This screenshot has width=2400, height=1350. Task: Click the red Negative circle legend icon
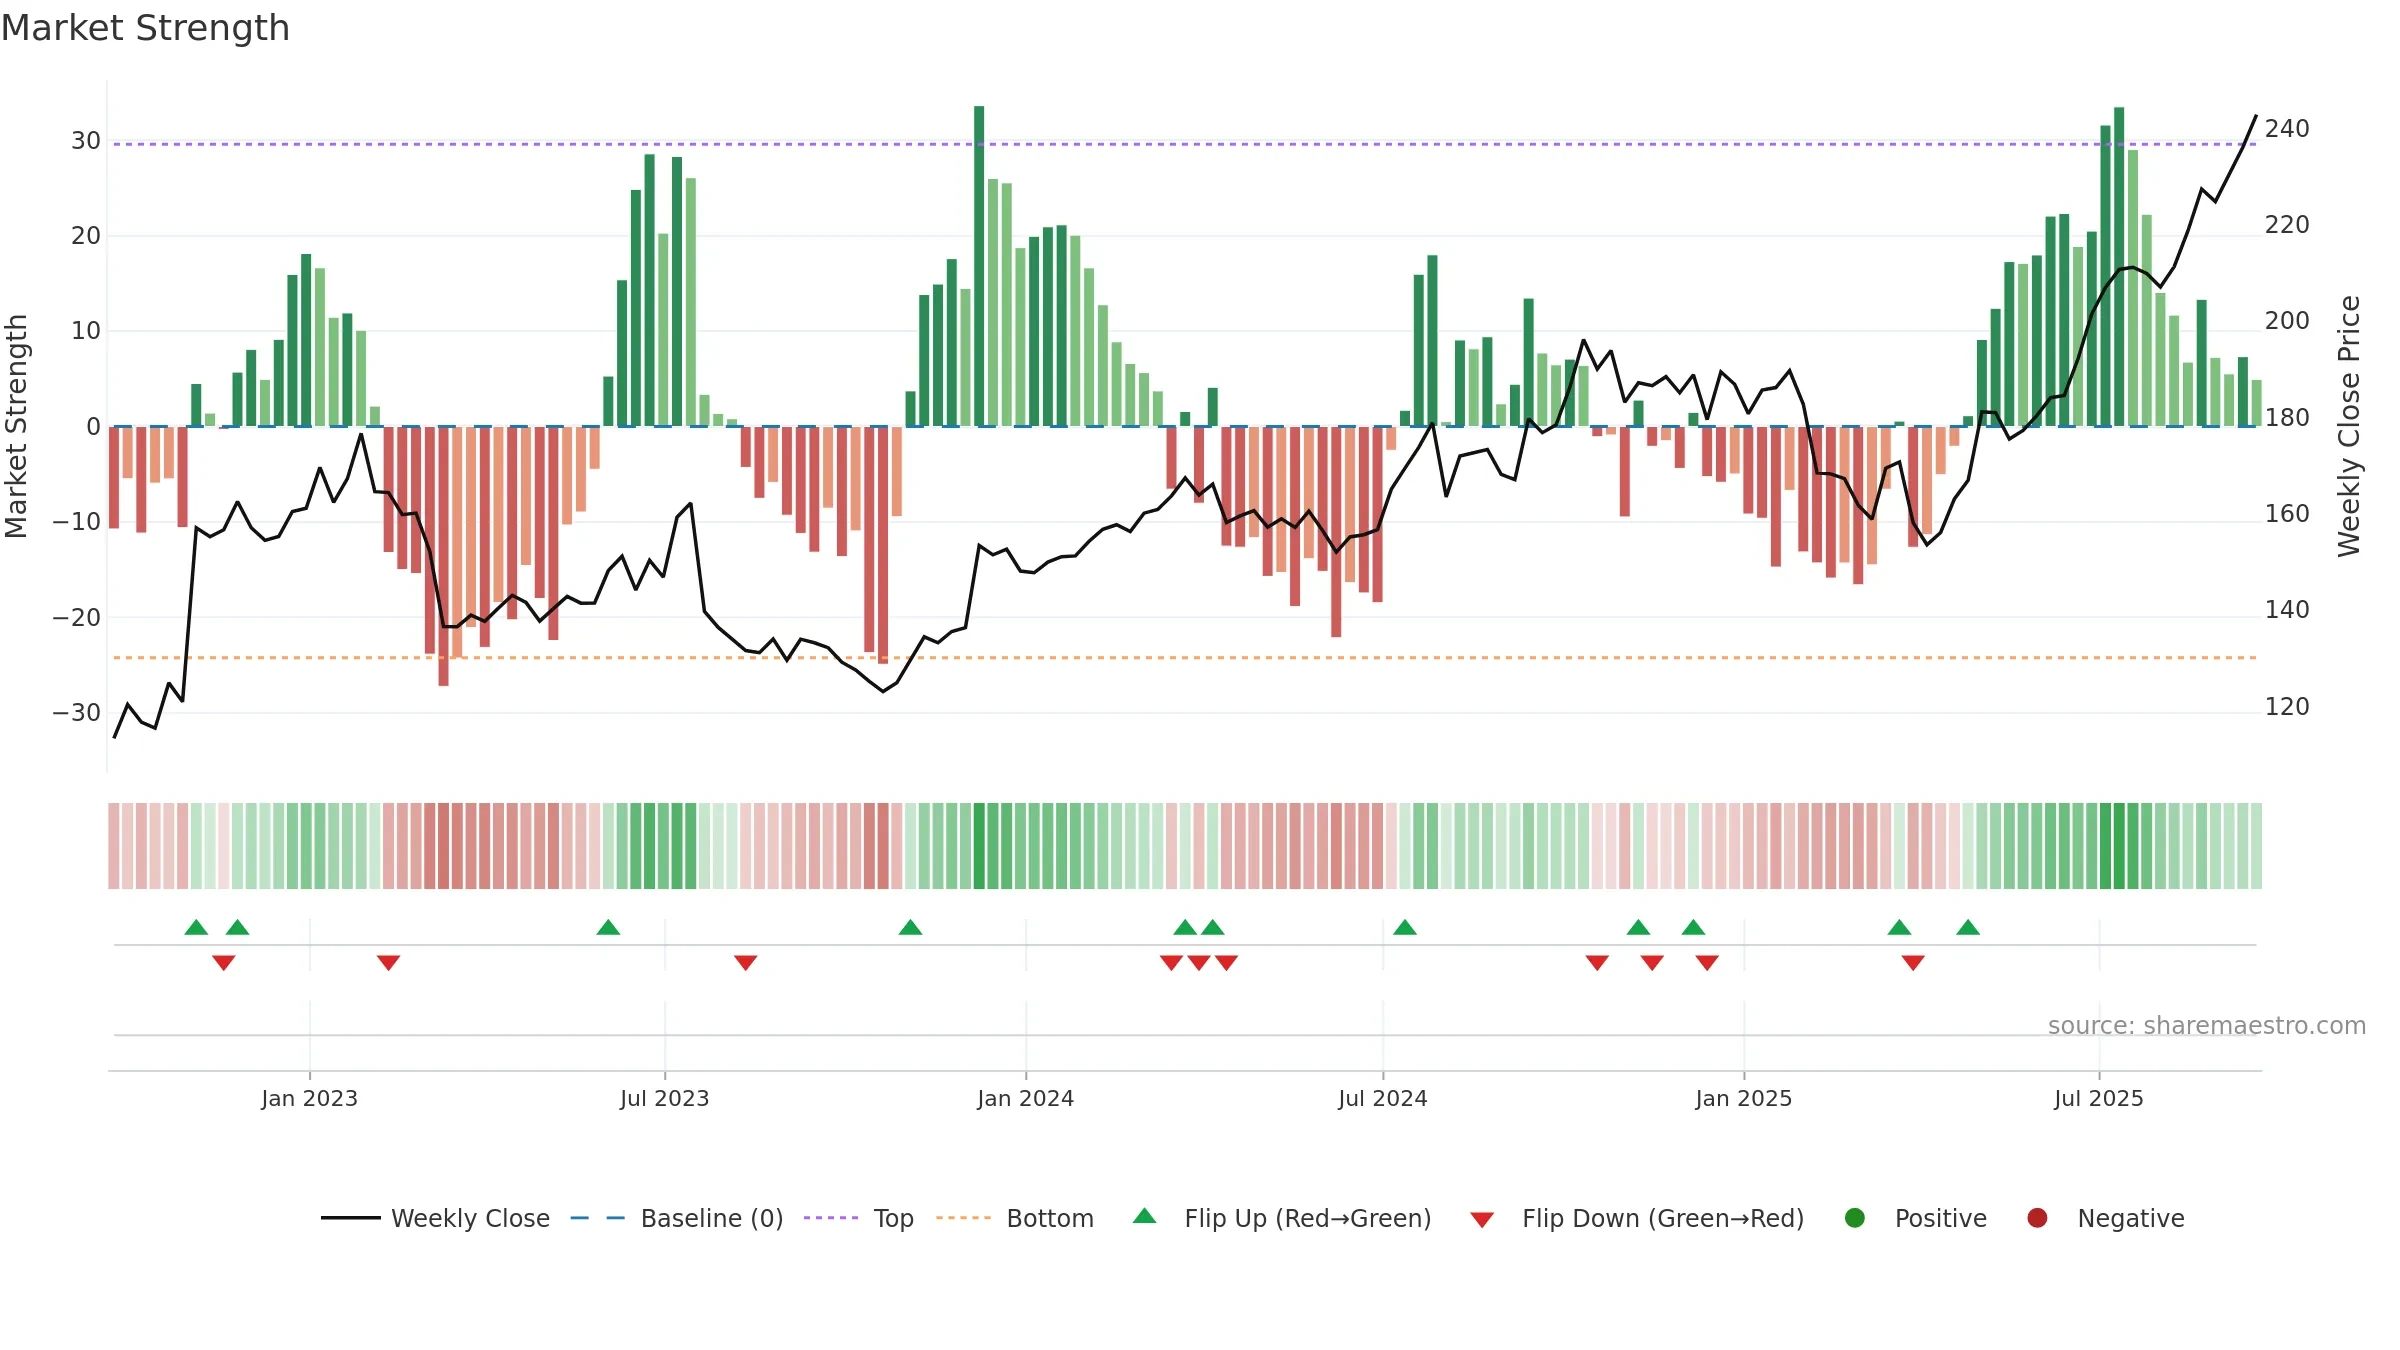pos(2037,1218)
